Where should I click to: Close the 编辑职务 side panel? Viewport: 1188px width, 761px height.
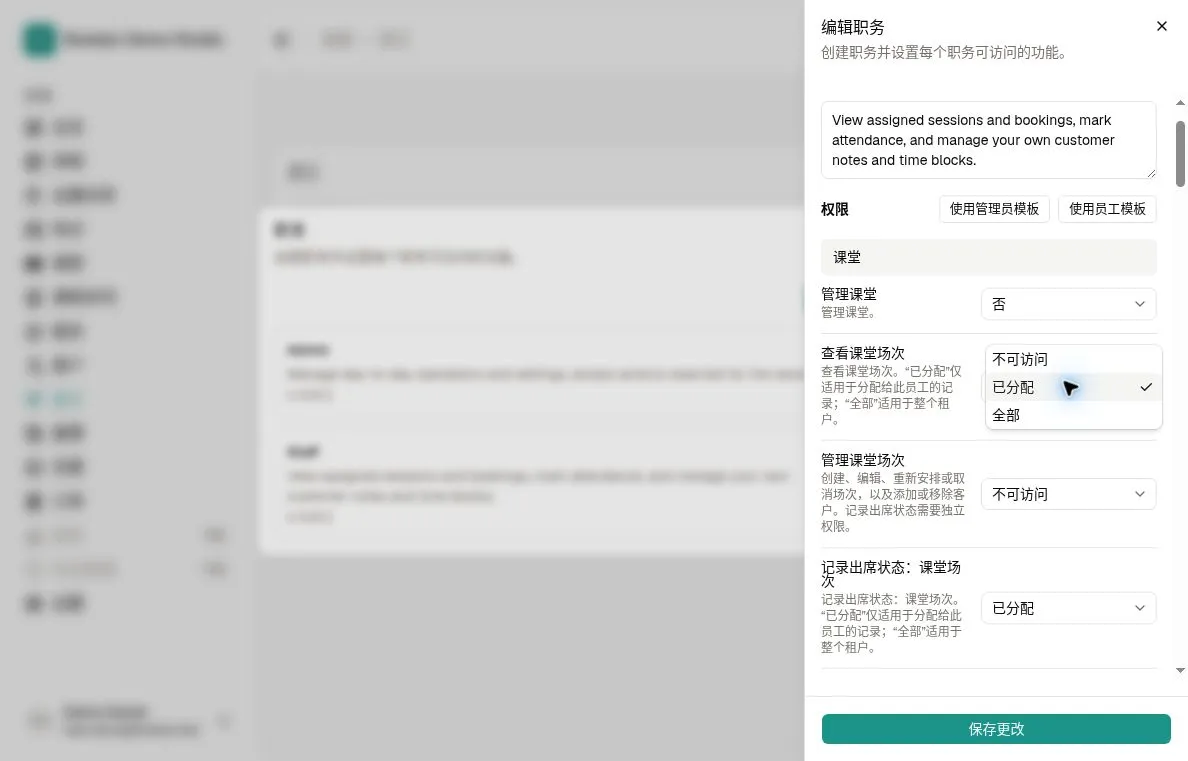1161,27
